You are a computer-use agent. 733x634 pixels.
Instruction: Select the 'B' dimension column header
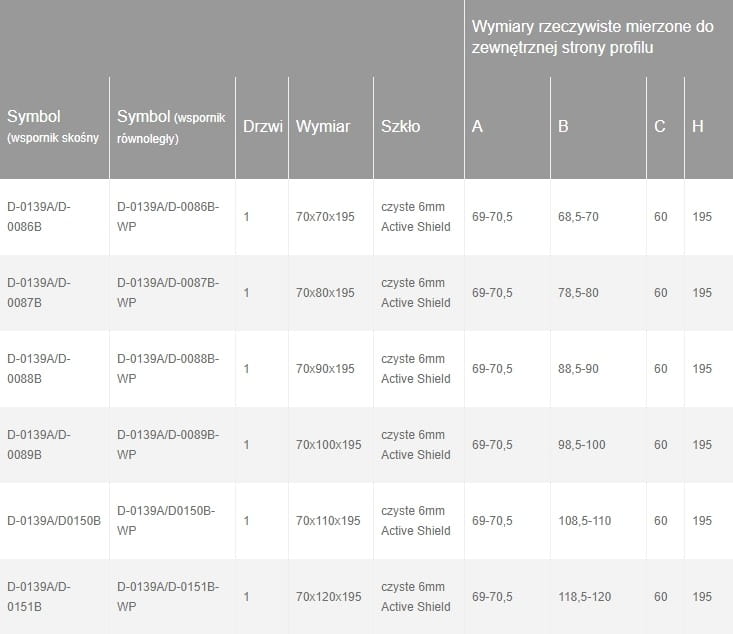coord(564,127)
